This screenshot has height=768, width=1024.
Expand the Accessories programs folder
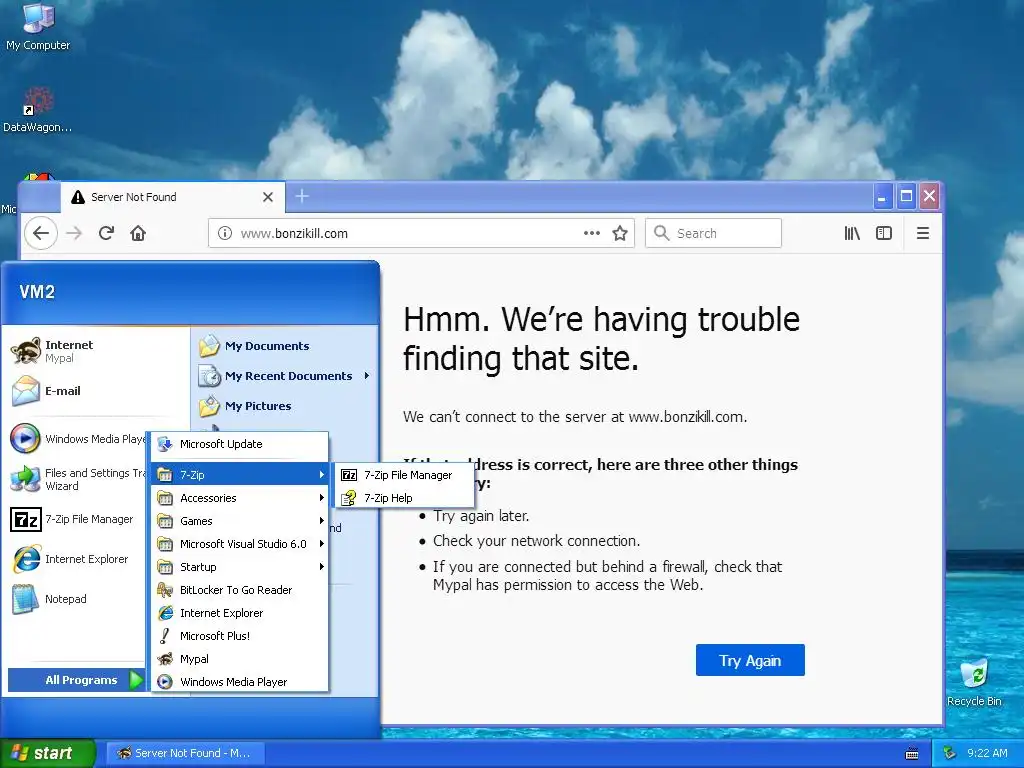(x=240, y=498)
